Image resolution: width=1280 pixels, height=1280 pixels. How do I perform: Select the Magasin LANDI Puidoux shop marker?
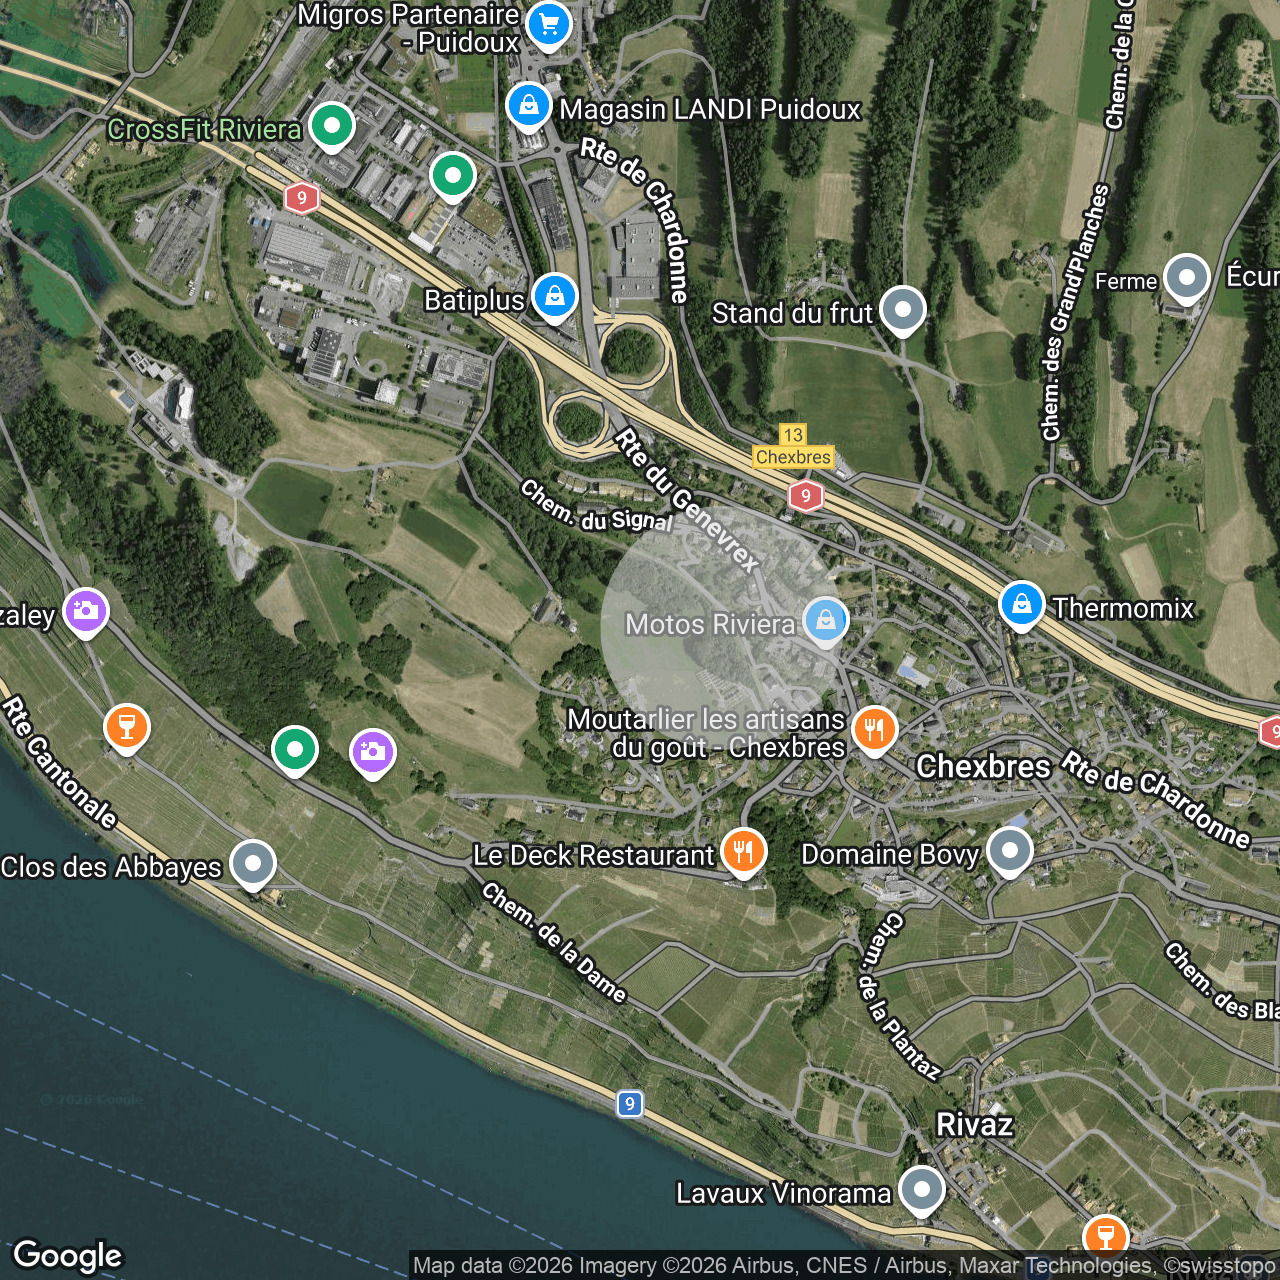(x=528, y=105)
